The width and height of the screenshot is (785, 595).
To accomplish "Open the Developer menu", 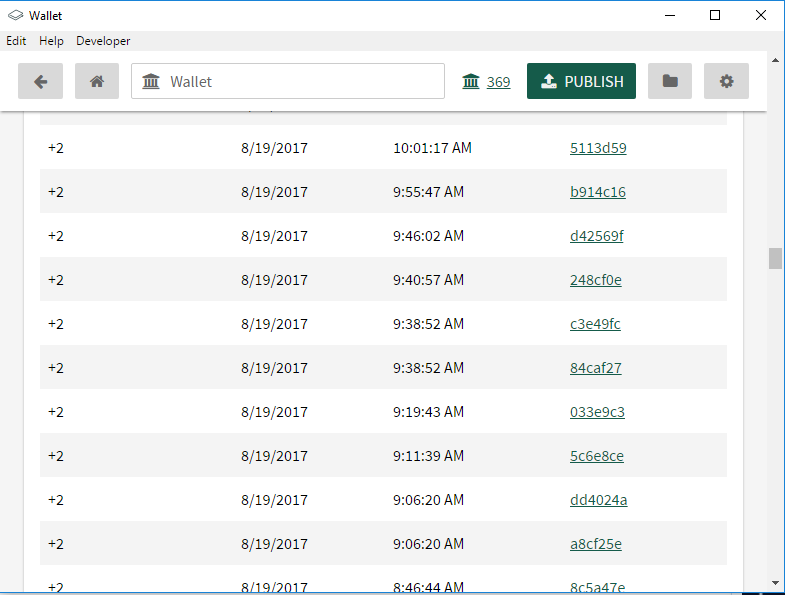I will [x=103, y=41].
